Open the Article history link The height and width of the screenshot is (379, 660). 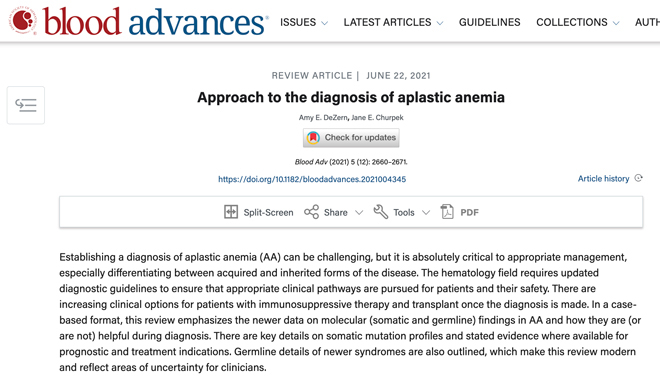(x=603, y=179)
